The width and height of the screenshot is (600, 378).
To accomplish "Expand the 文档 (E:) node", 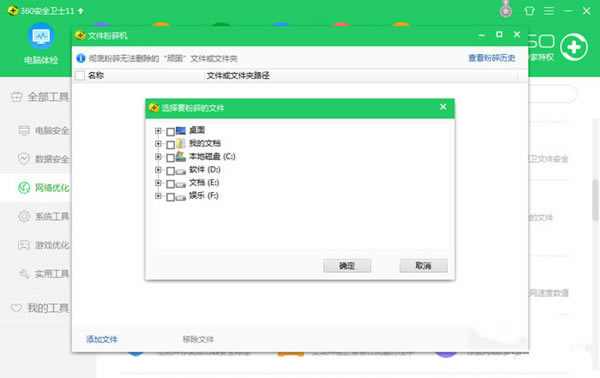I will 158,183.
